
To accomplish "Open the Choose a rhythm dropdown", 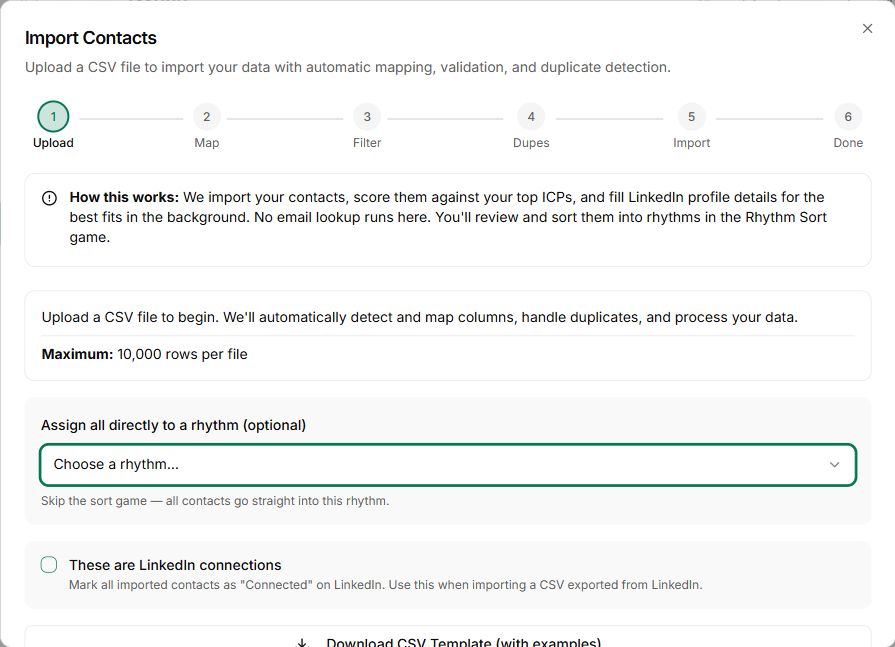I will coord(448,464).
